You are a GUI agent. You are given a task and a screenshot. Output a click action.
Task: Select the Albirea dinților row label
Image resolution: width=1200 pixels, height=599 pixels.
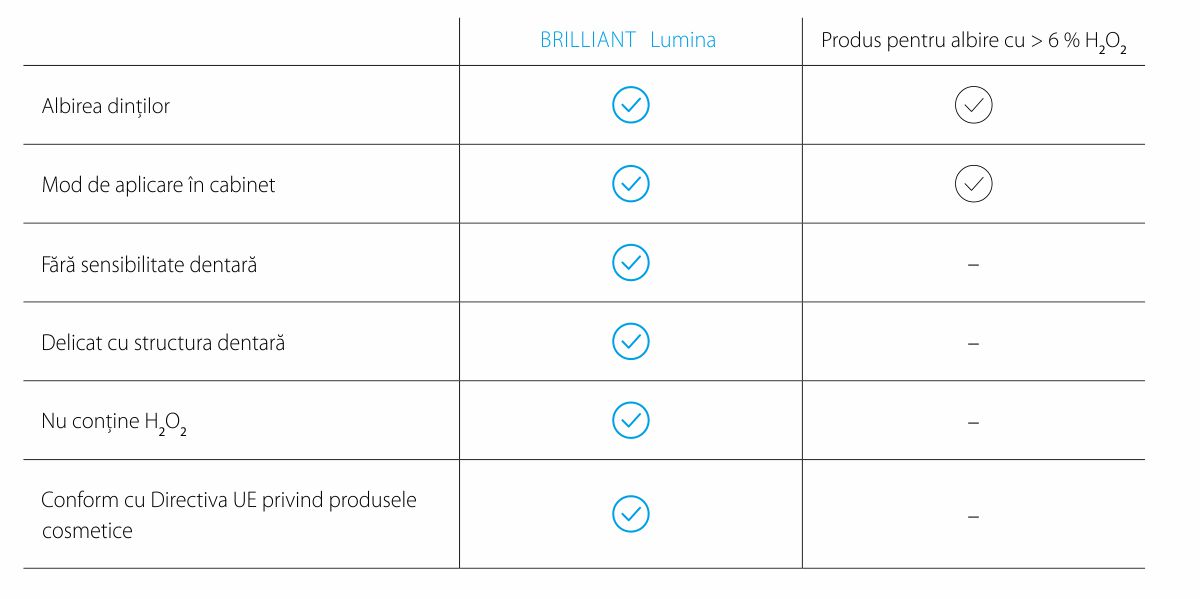click(x=106, y=106)
